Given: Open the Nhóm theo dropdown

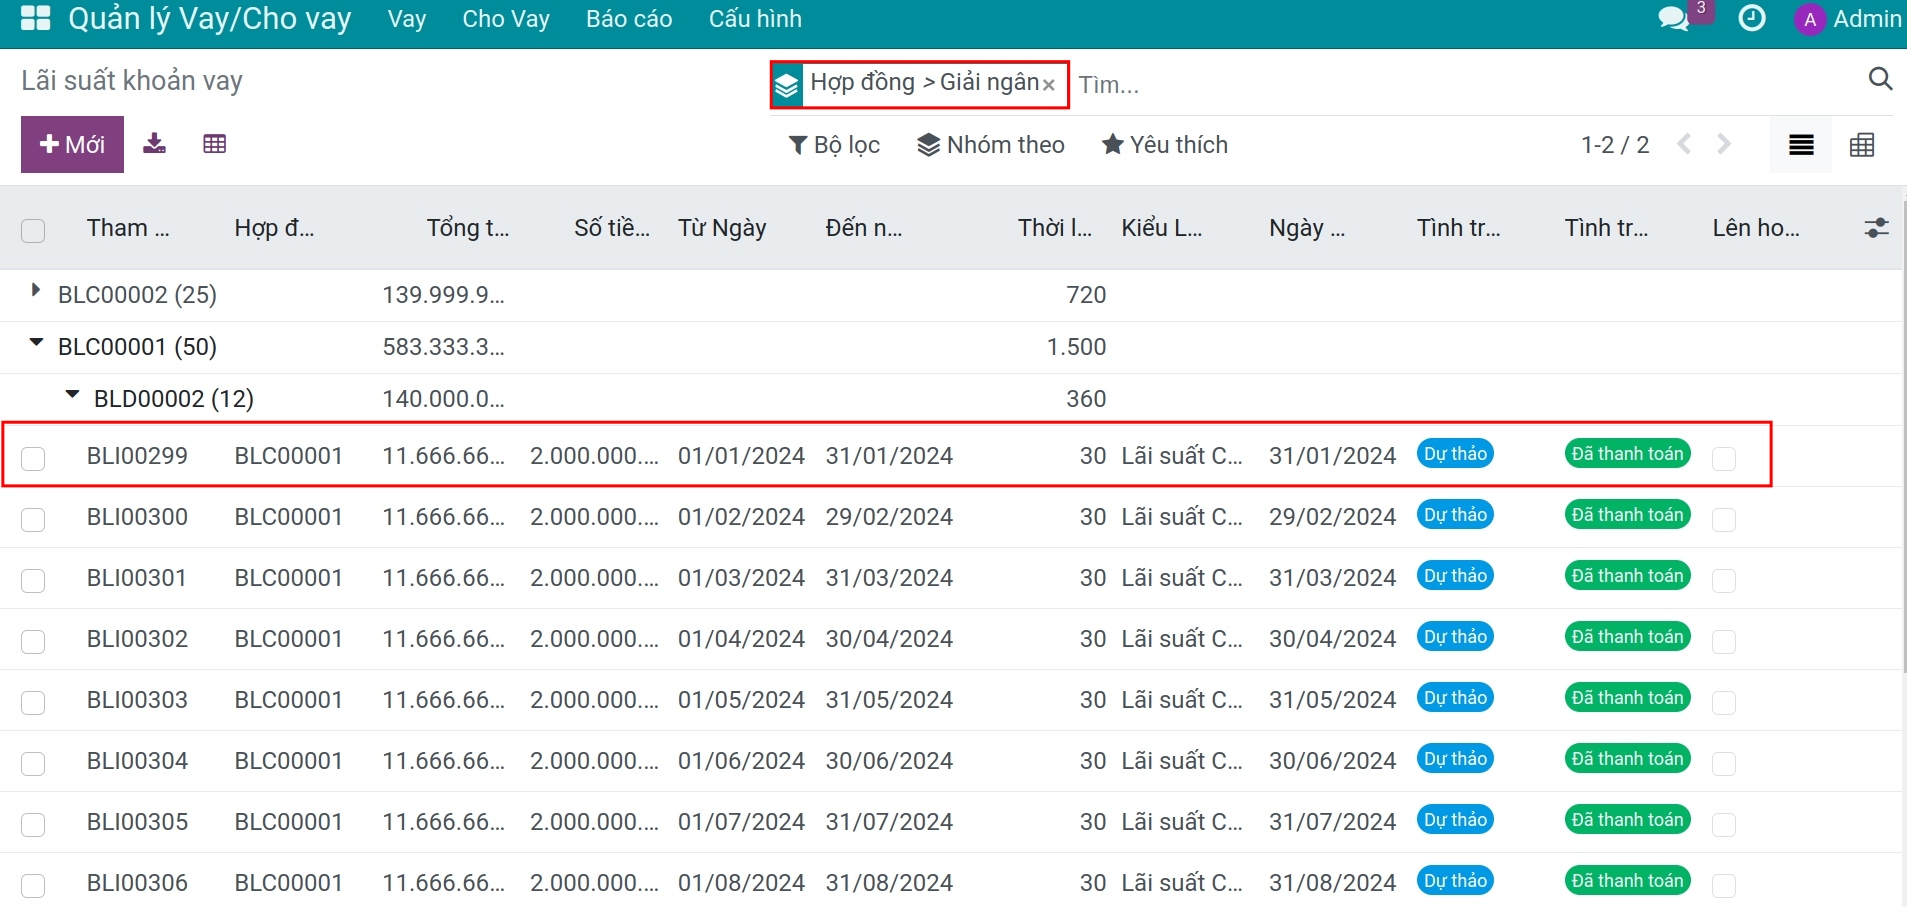Looking at the screenshot, I should 991,145.
